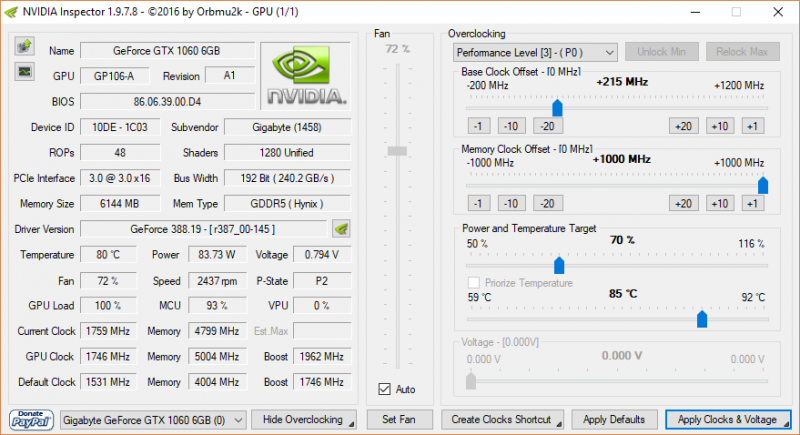This screenshot has height=435, width=800.
Task: Click the 85 °C temperature target slider handle
Action: point(702,319)
